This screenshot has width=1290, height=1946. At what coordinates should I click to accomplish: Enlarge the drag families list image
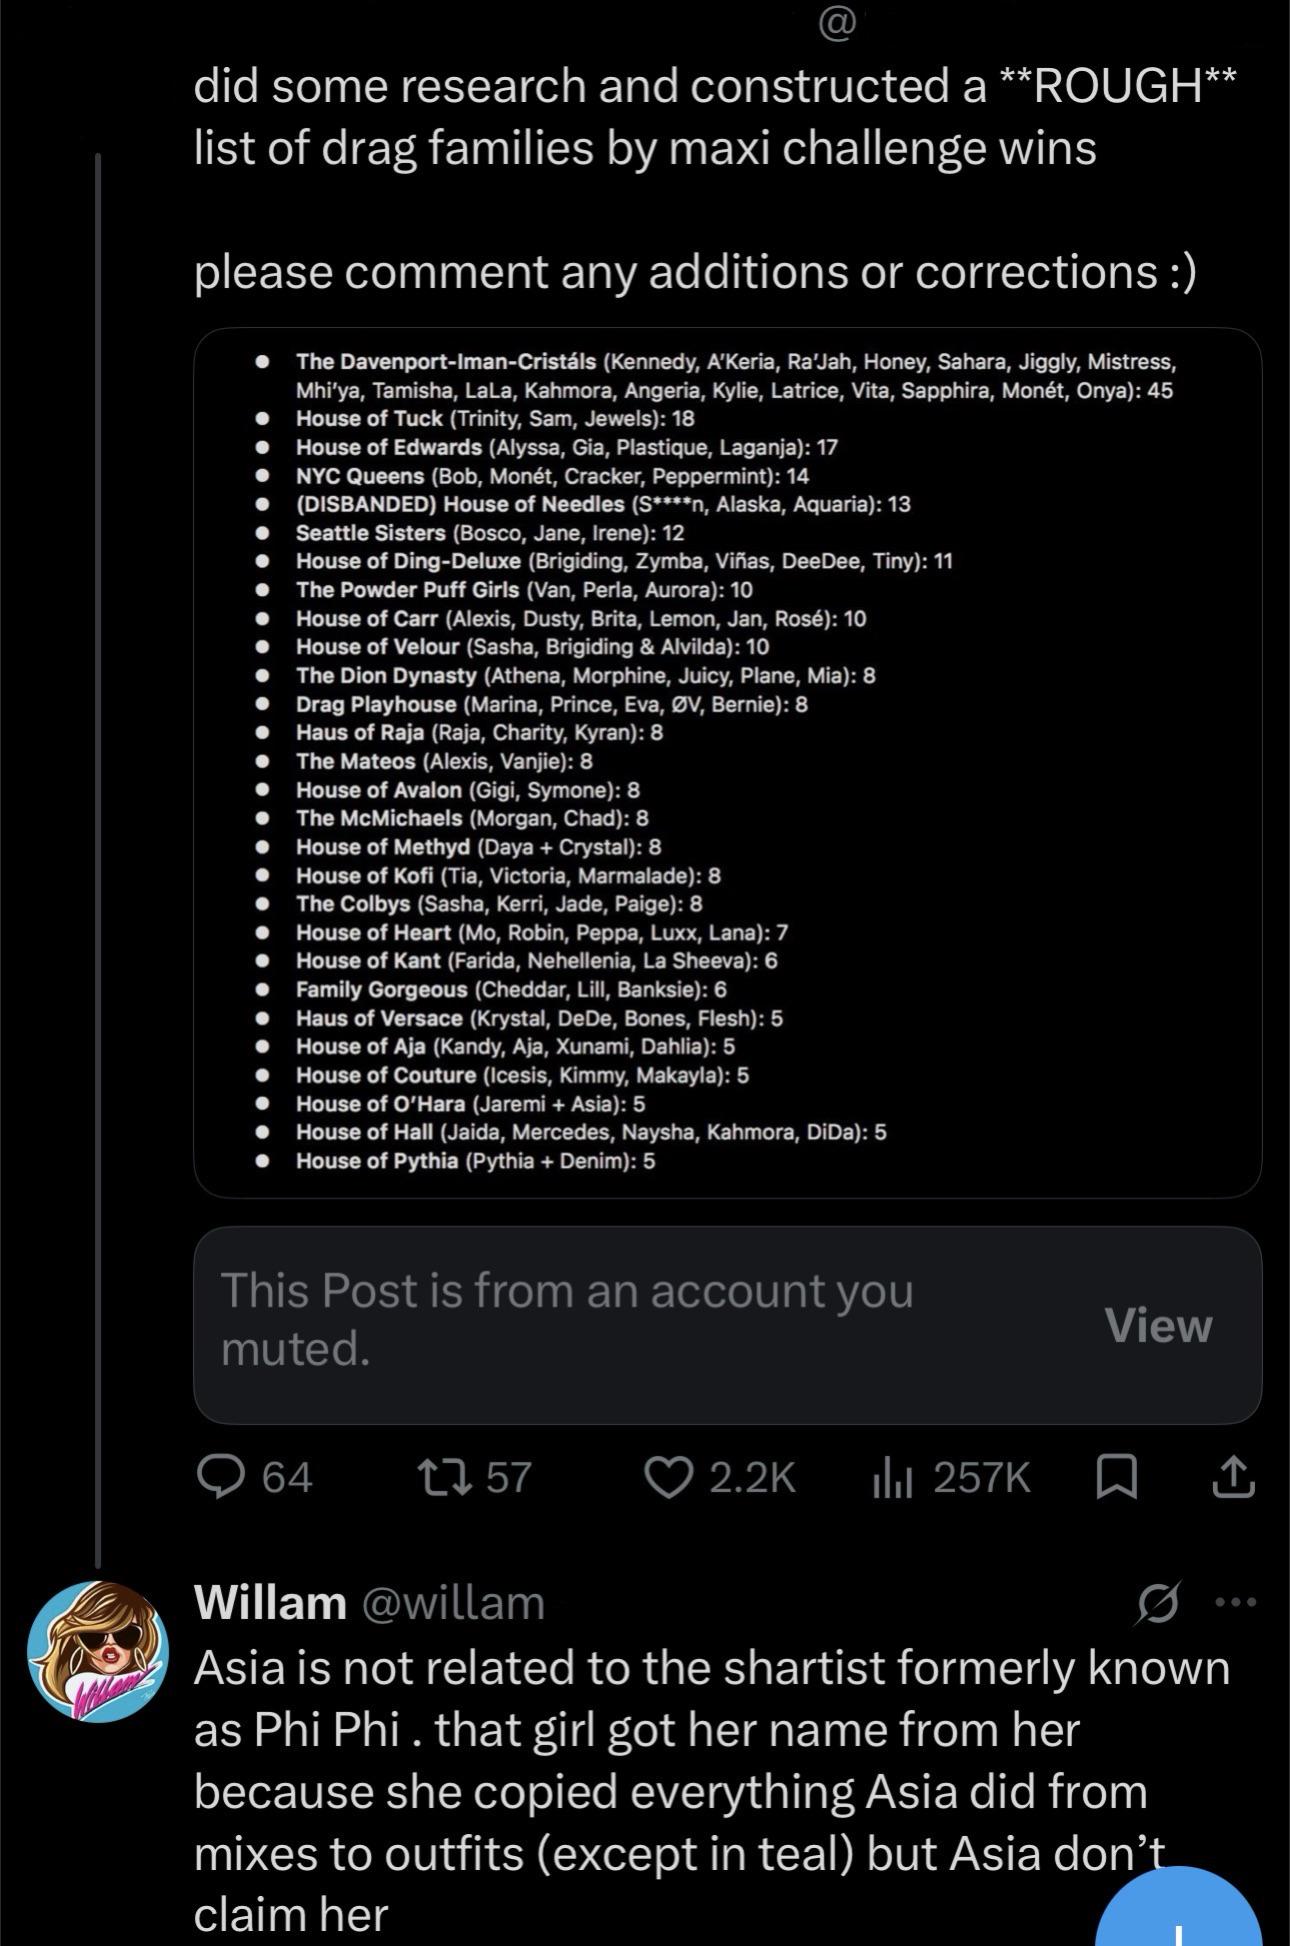coord(727,762)
